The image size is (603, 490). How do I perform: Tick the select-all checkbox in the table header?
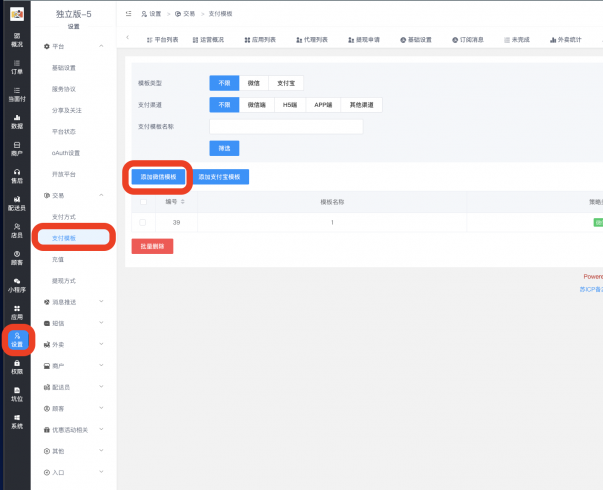[142, 201]
